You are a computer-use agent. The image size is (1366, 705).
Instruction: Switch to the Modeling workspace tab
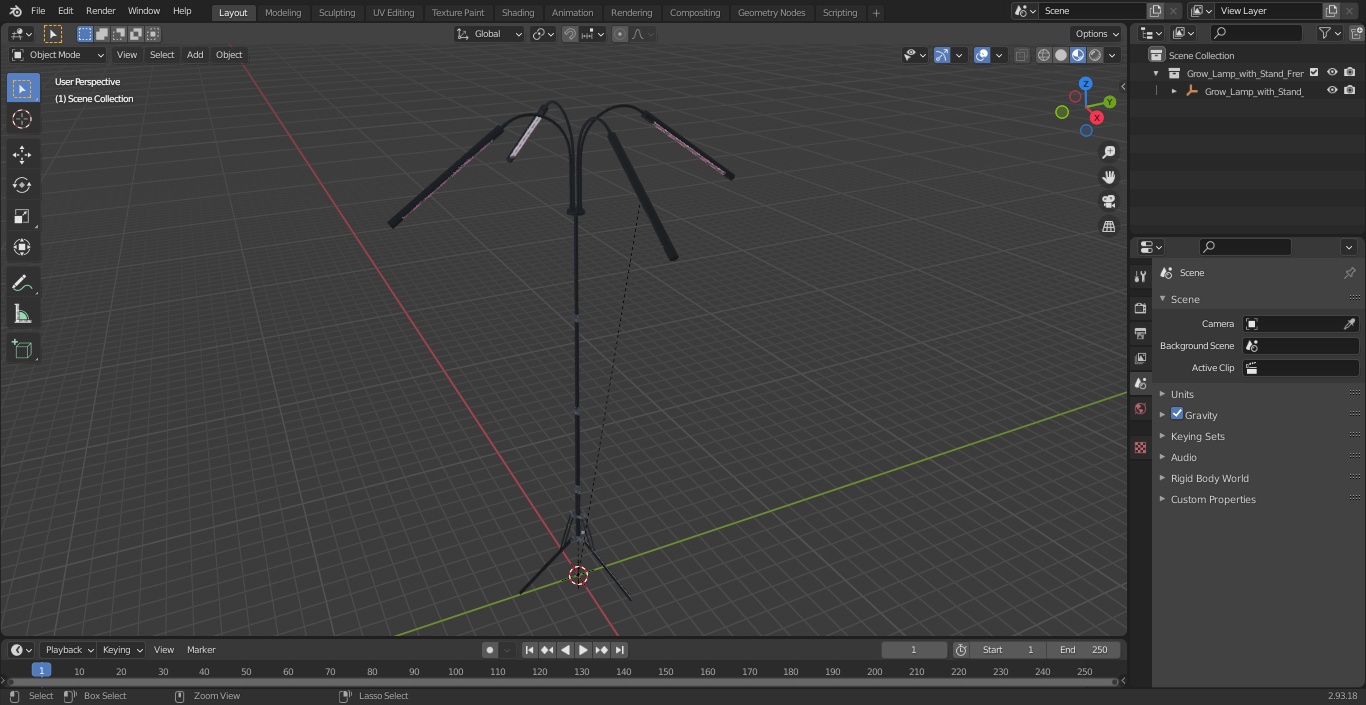tap(283, 12)
